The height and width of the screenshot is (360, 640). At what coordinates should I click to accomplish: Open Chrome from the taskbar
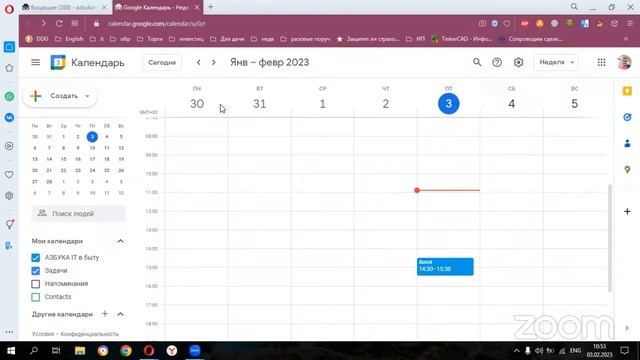[x=126, y=351]
